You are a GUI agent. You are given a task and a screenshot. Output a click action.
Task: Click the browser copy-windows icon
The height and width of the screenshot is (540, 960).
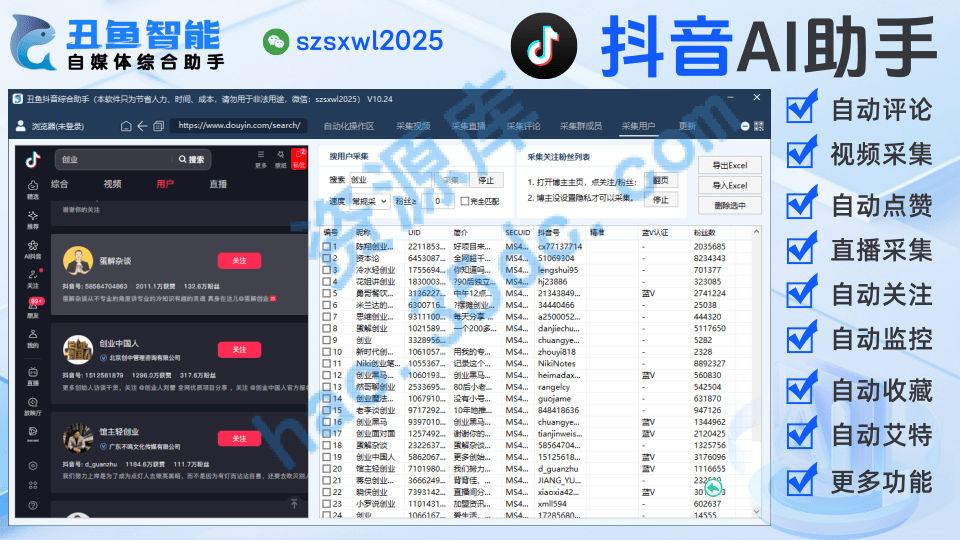pos(159,126)
